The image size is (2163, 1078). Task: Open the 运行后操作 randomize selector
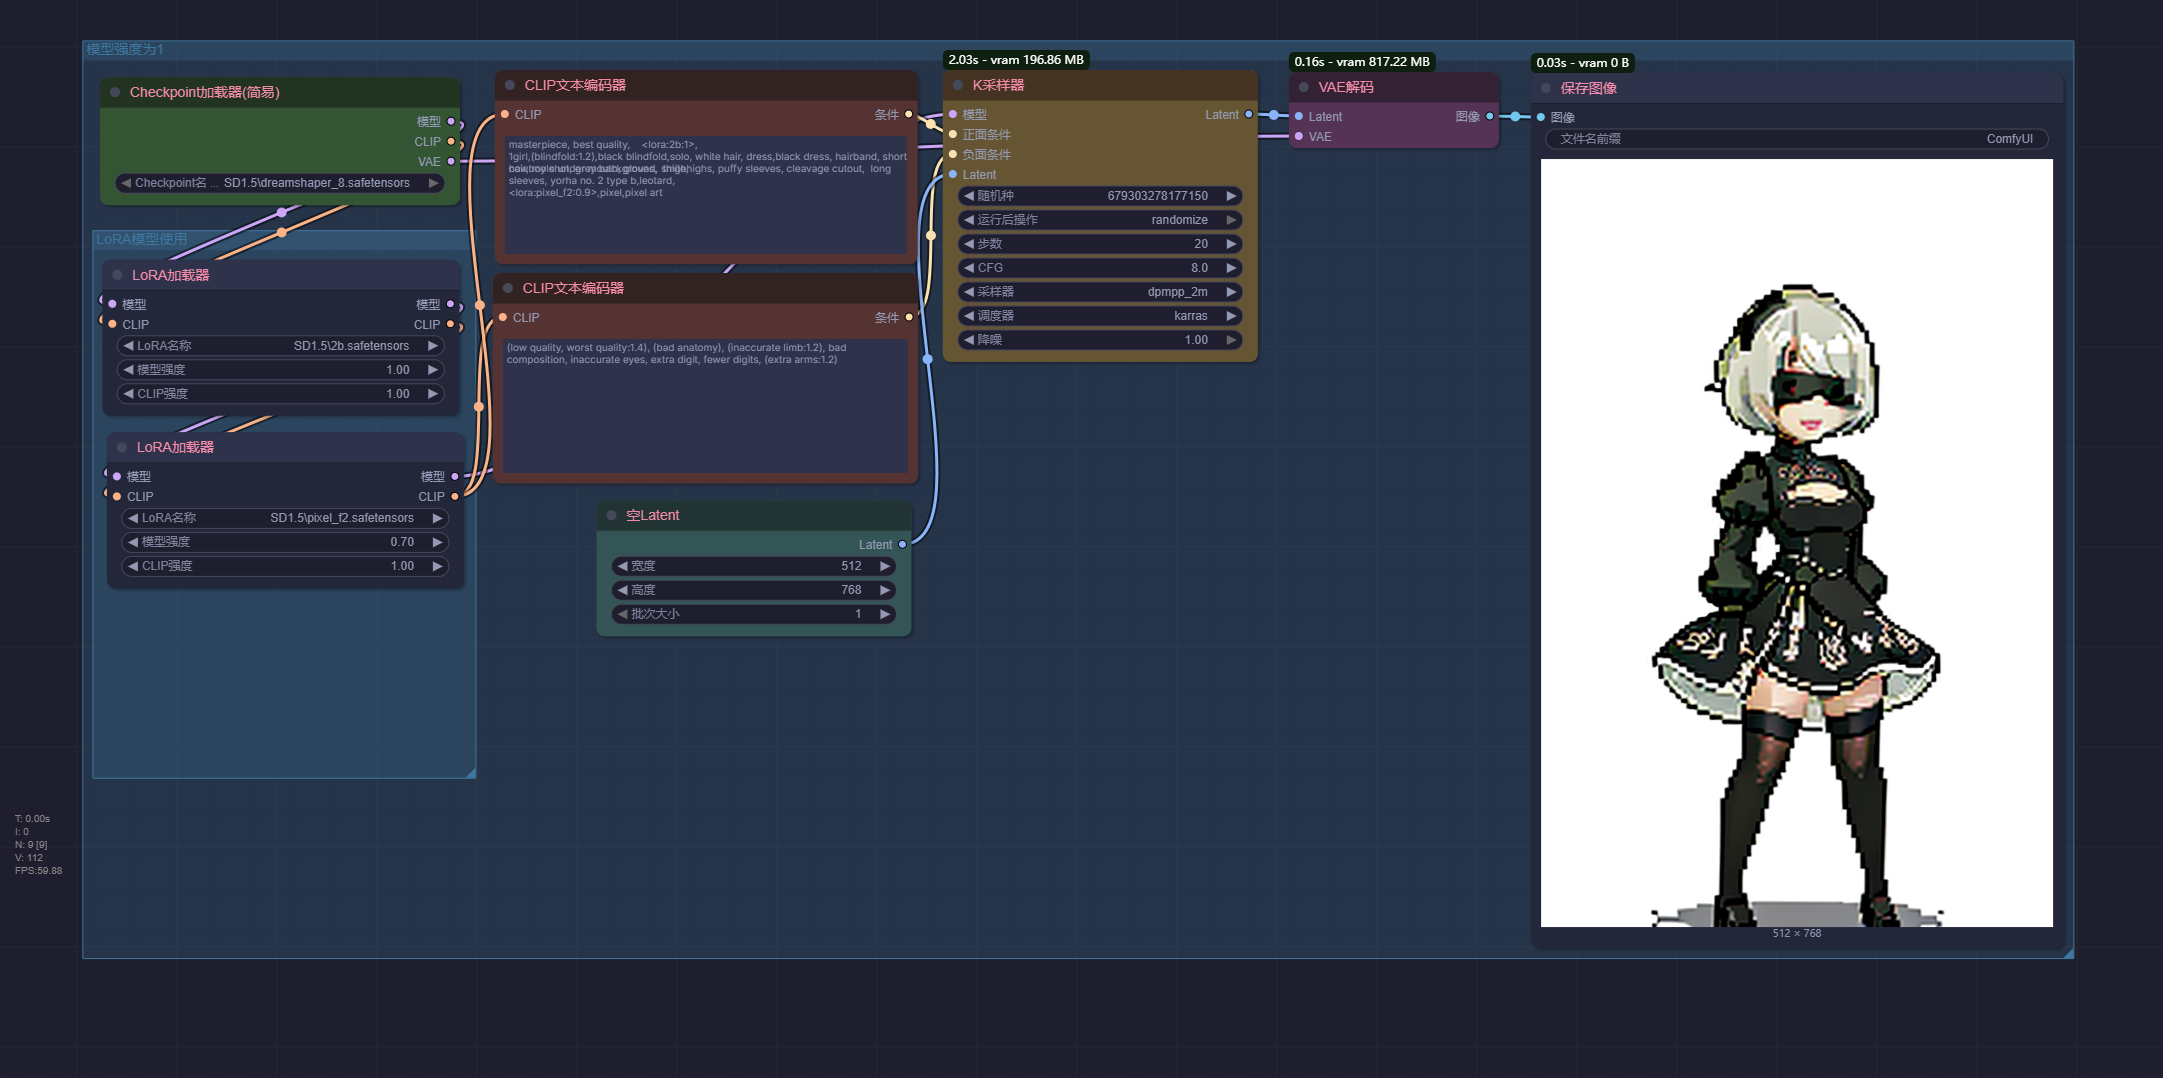click(1100, 220)
